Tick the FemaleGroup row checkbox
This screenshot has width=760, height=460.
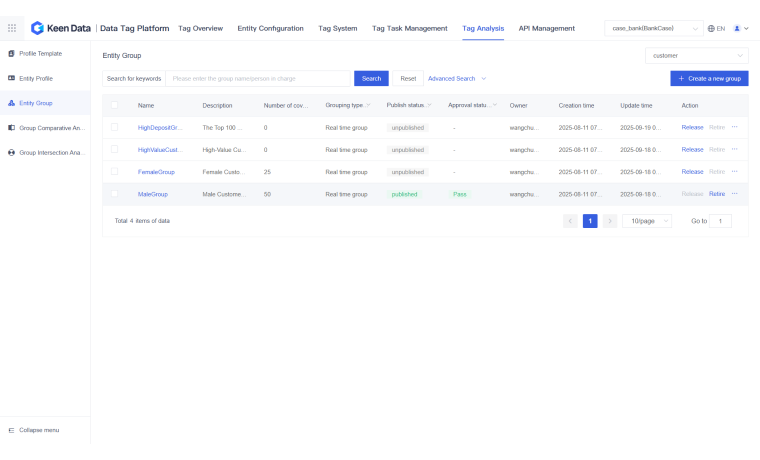pyautogui.click(x=115, y=172)
